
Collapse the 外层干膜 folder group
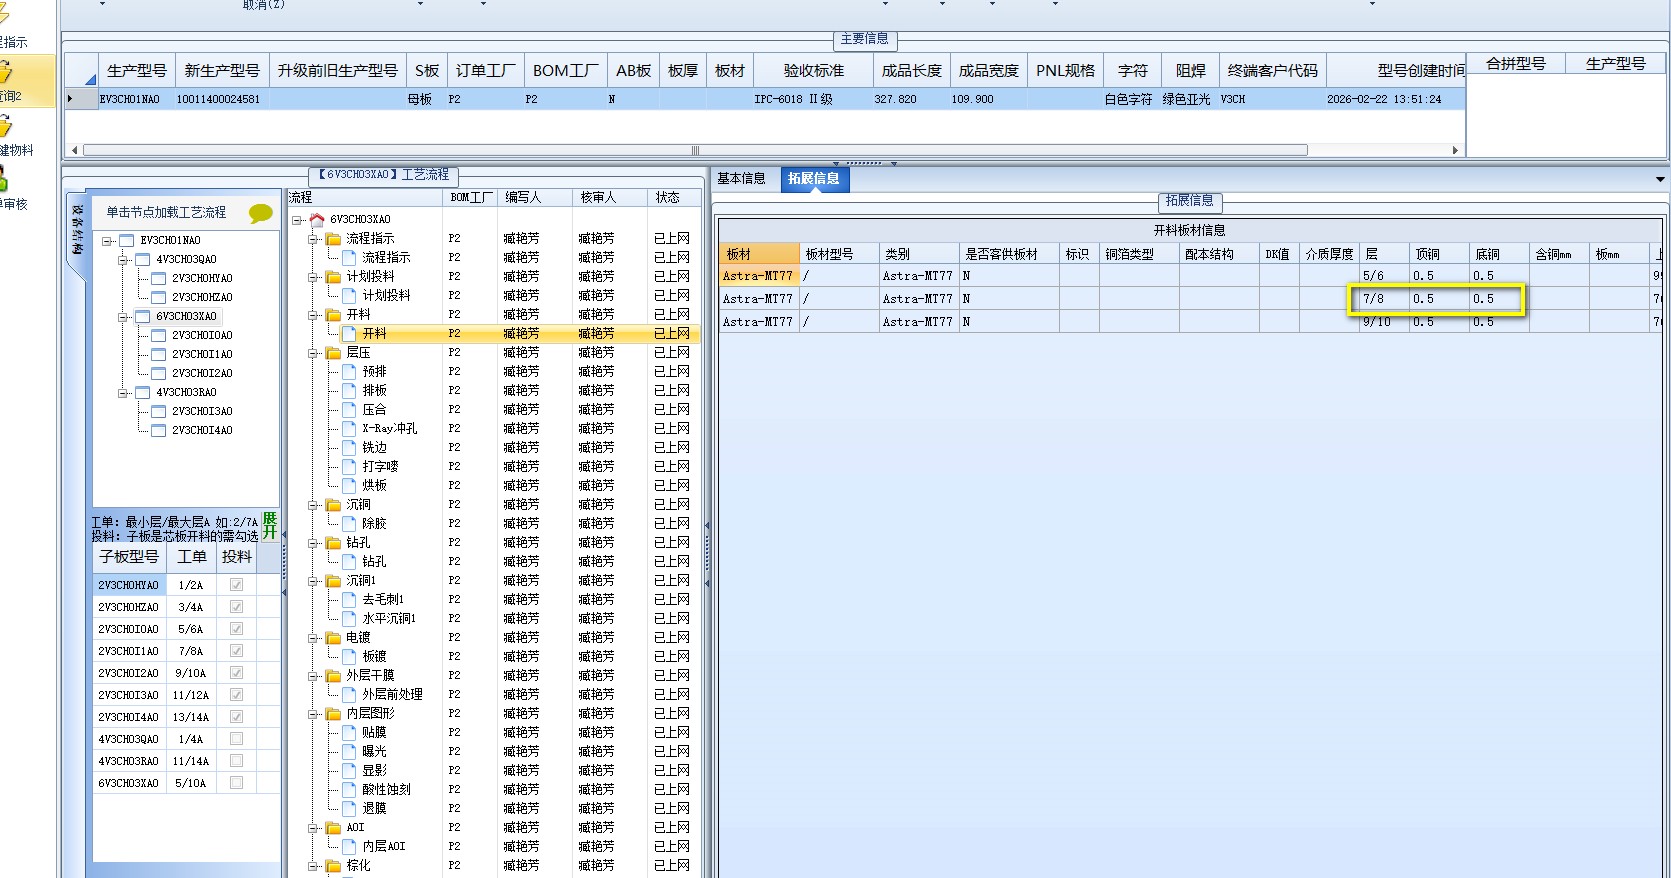coord(313,676)
